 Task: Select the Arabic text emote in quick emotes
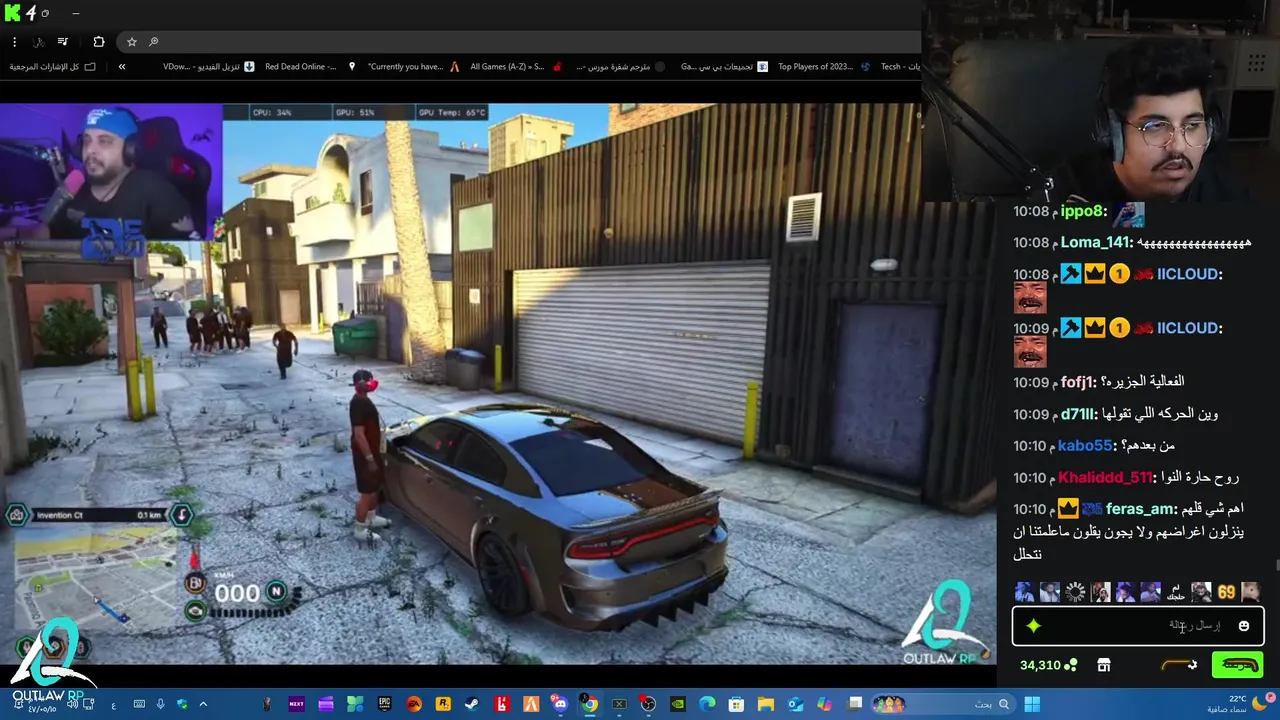[x=1176, y=592]
